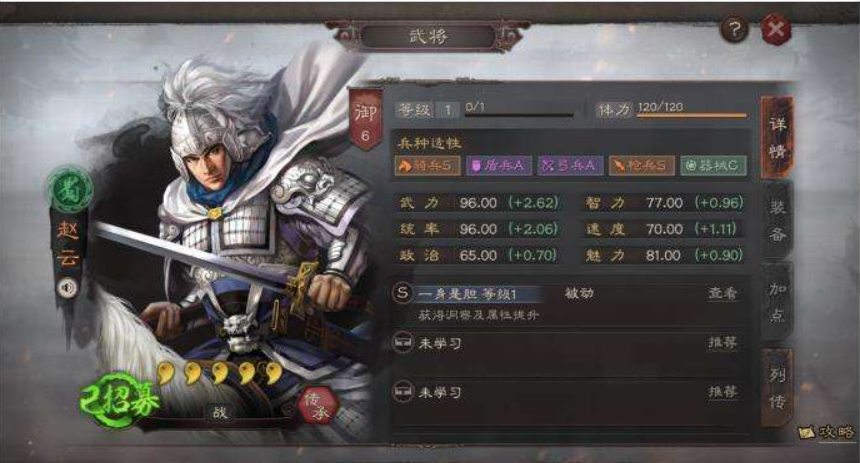Switch to the 详情 details tab

click(x=778, y=137)
